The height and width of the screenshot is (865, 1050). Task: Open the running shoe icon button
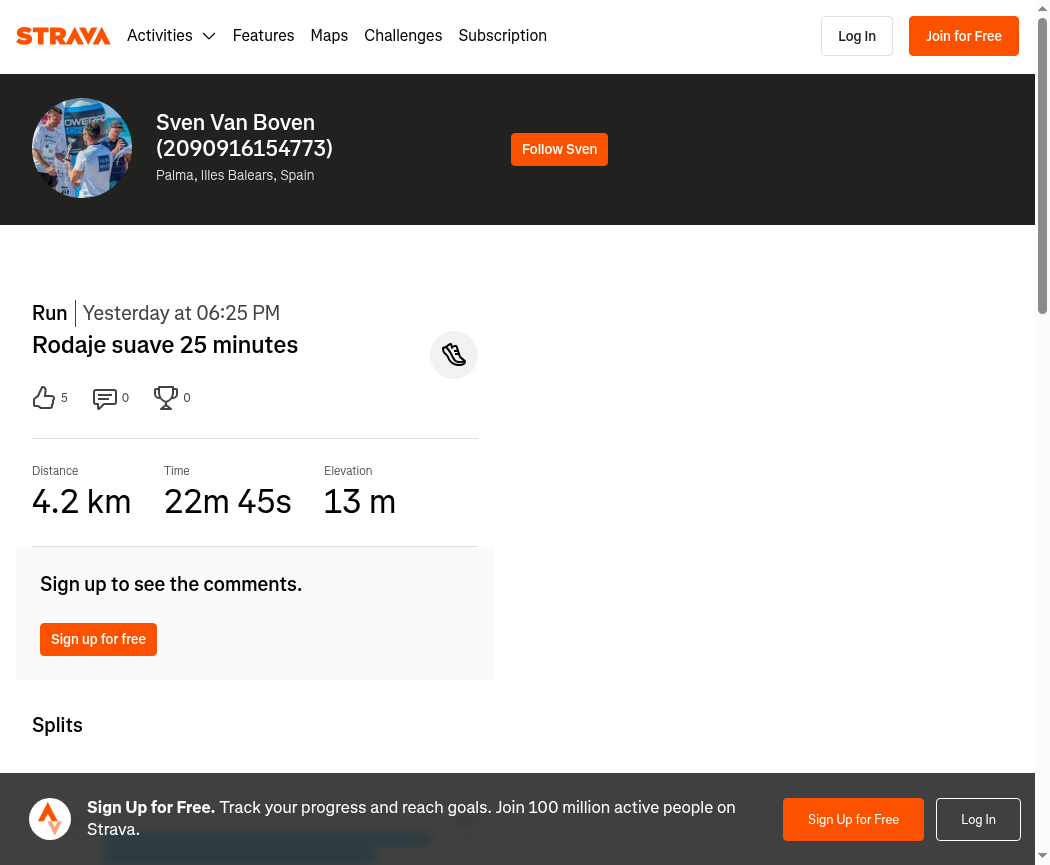point(454,355)
